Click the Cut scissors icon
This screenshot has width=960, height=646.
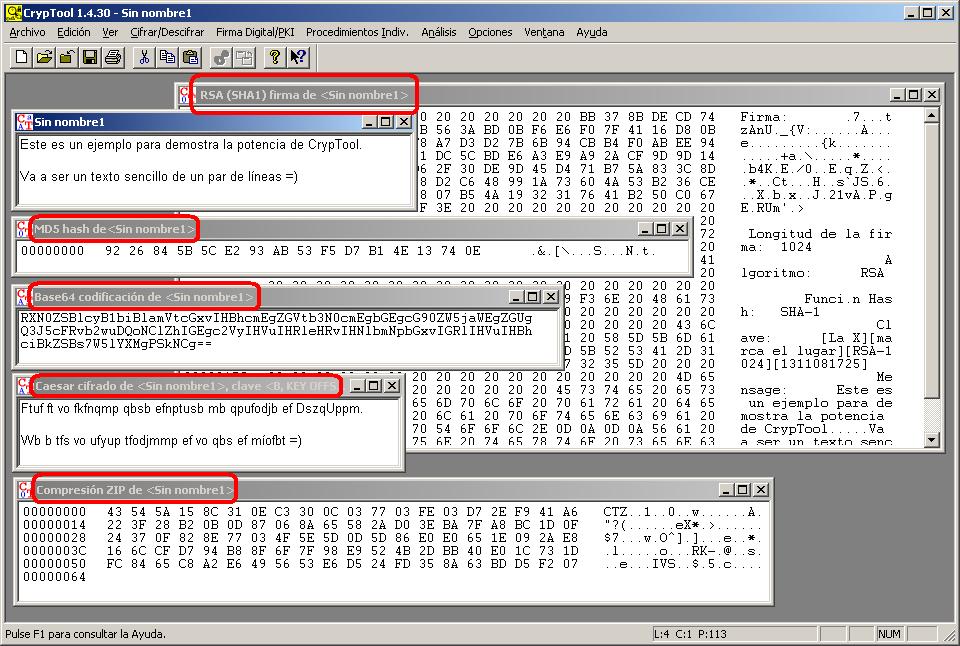(144, 58)
